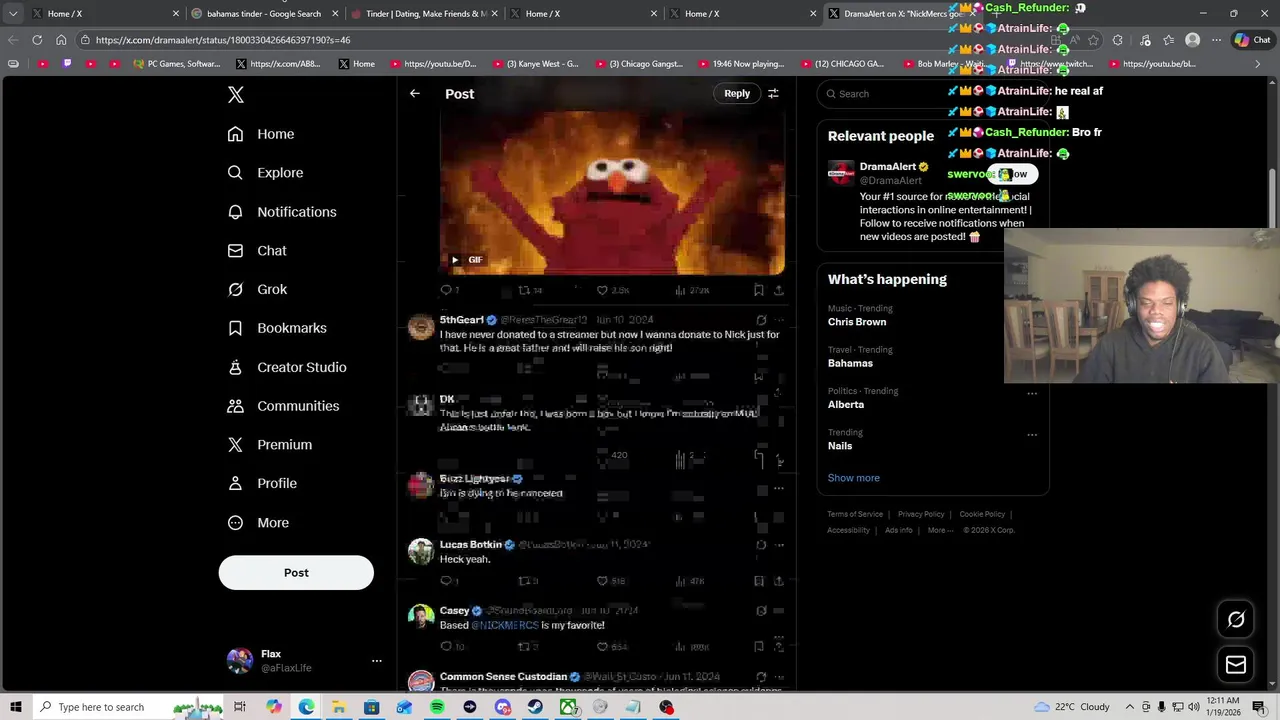The width and height of the screenshot is (1280, 720).
Task: Reload the browser page
Action: coord(37,40)
